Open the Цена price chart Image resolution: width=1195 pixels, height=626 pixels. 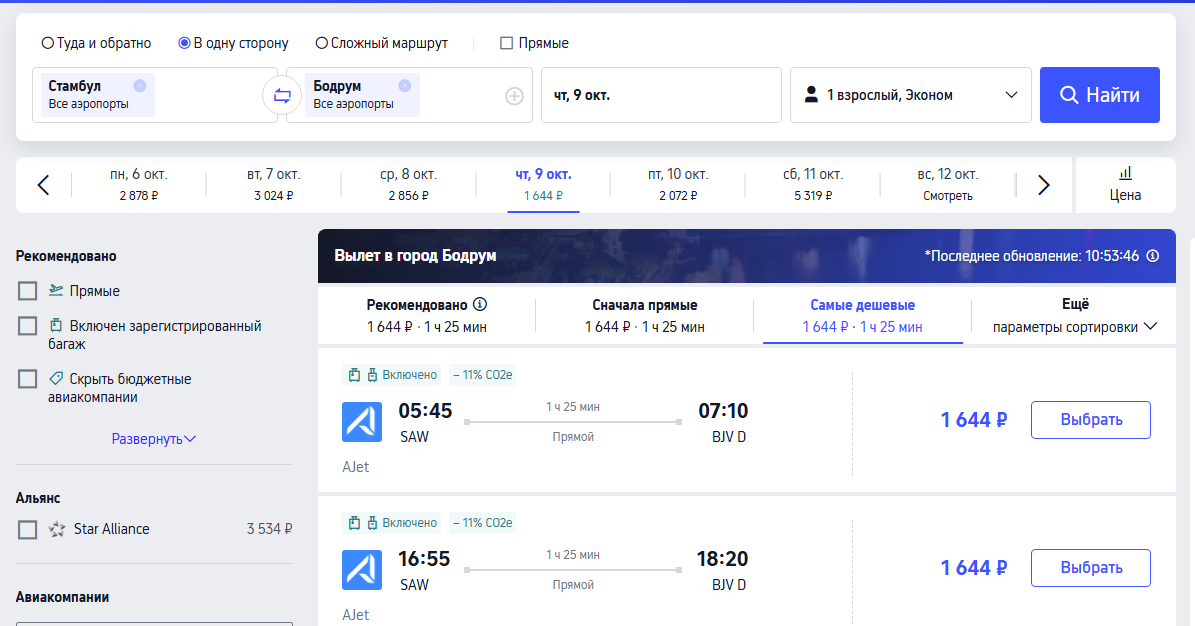click(x=1125, y=185)
